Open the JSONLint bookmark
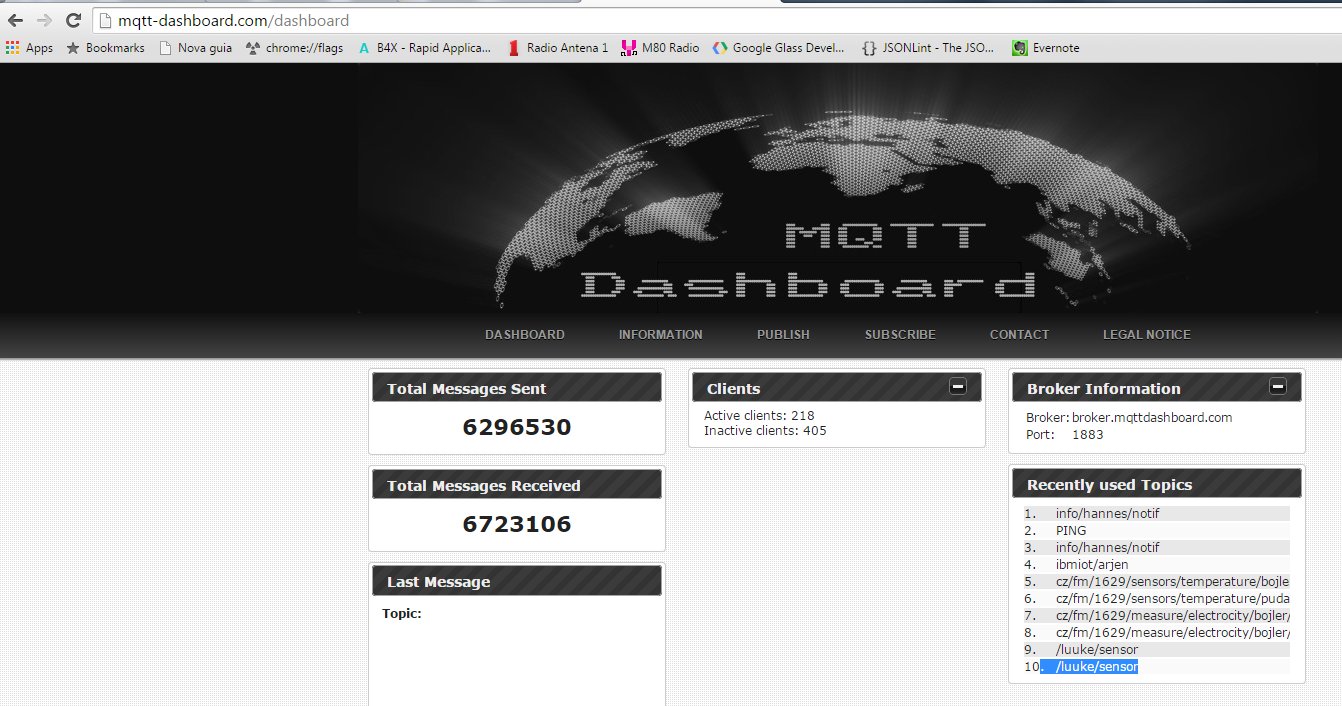Viewport: 1342px width, 706px height. [928, 47]
